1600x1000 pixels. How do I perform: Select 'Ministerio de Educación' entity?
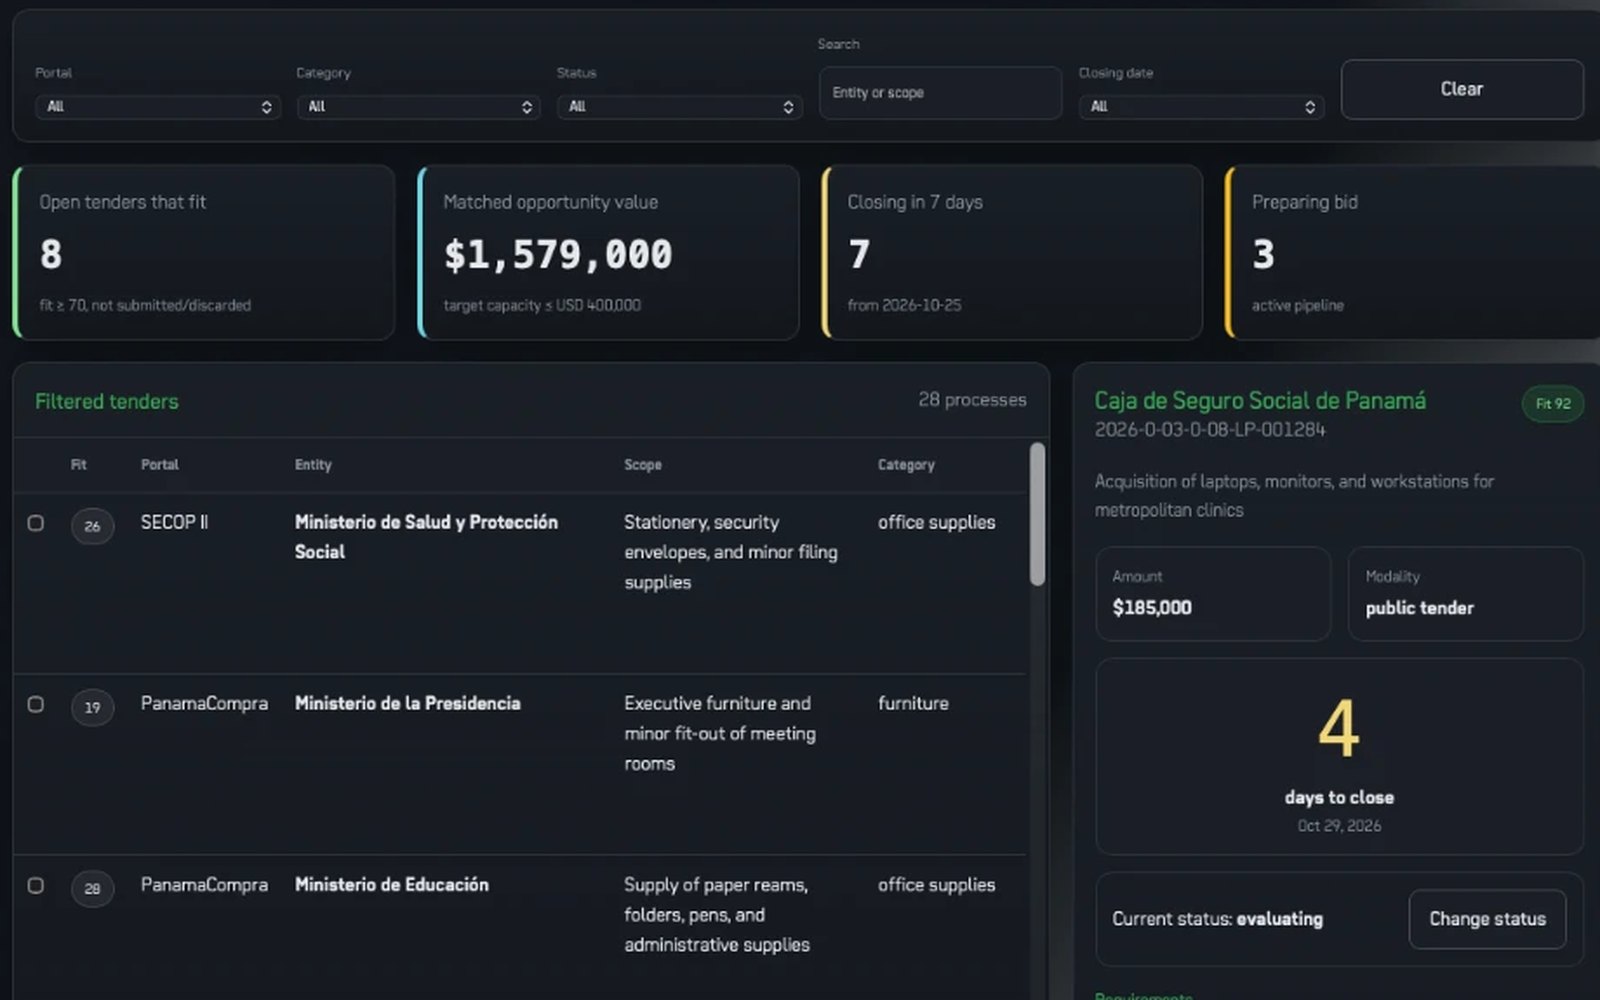391,885
